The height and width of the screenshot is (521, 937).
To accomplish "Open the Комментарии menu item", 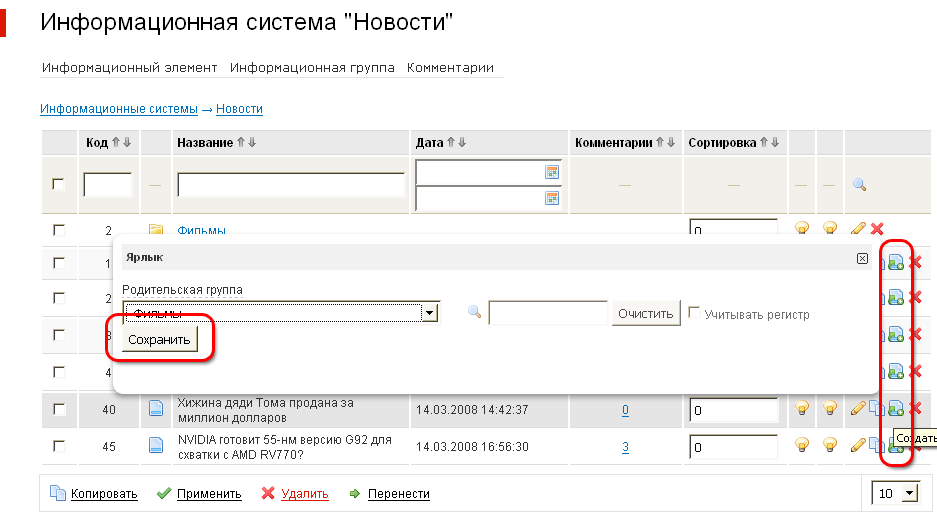I will pos(450,68).
